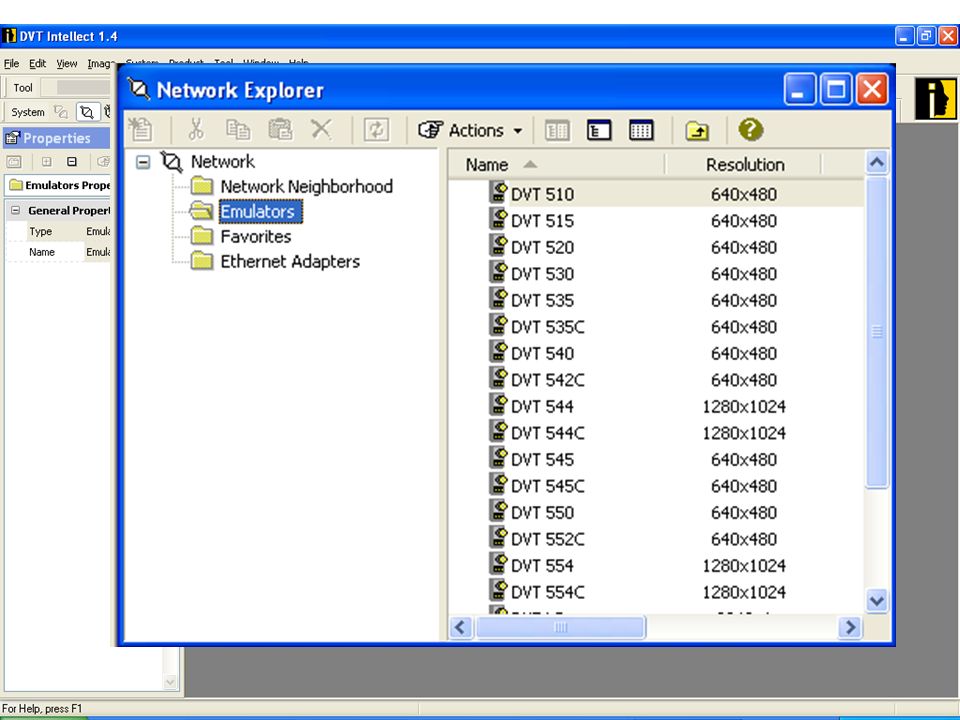The height and width of the screenshot is (720, 960).
Task: Minimize the Network Explorer window
Action: pos(800,90)
